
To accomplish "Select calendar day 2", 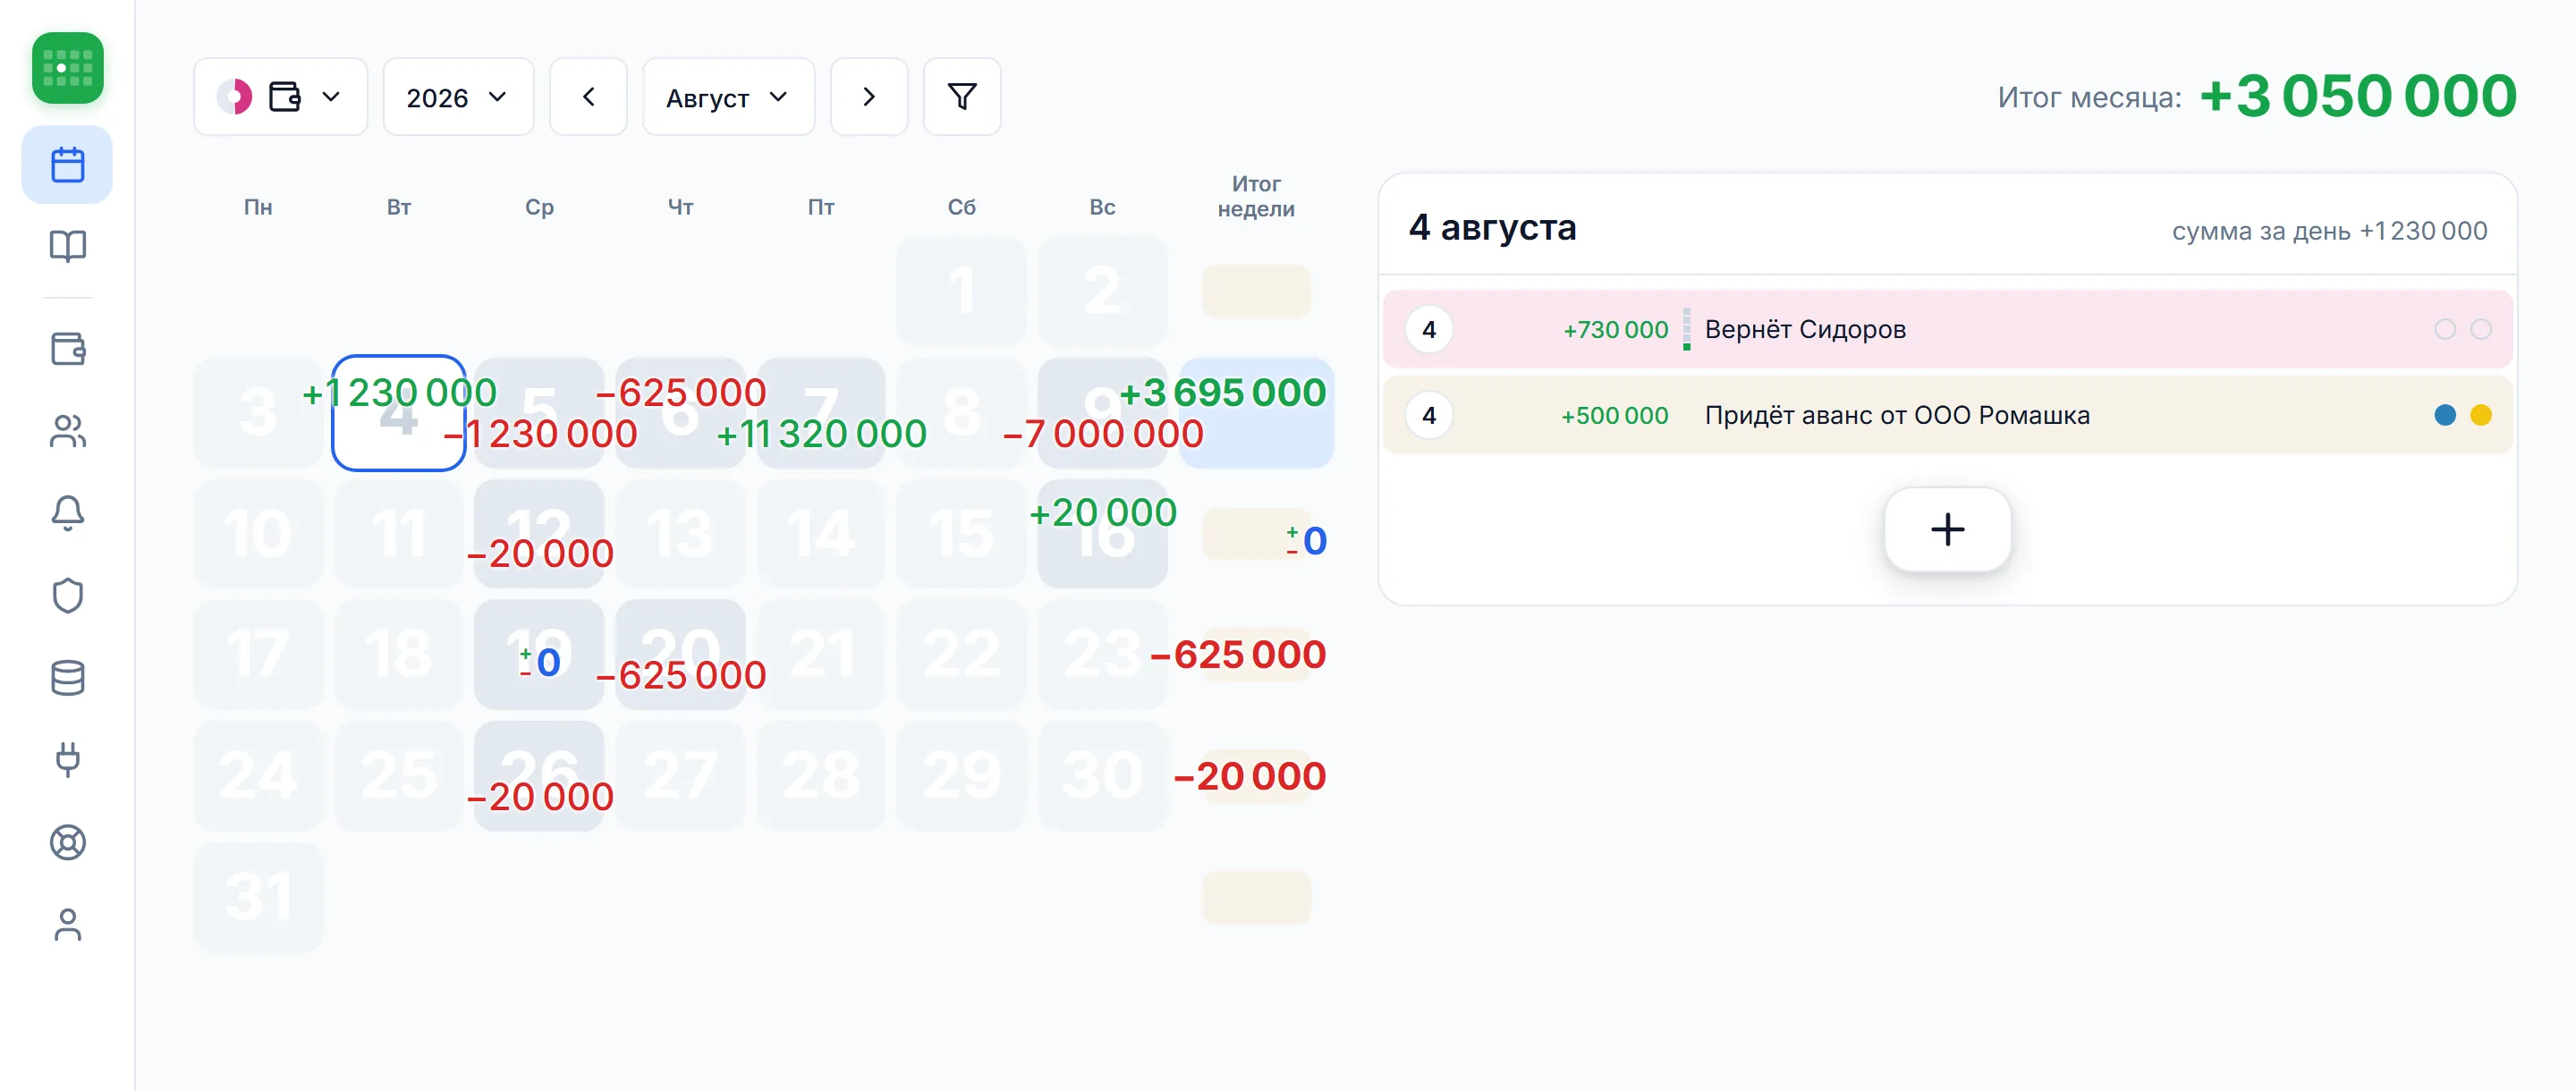I will click(x=1102, y=291).
